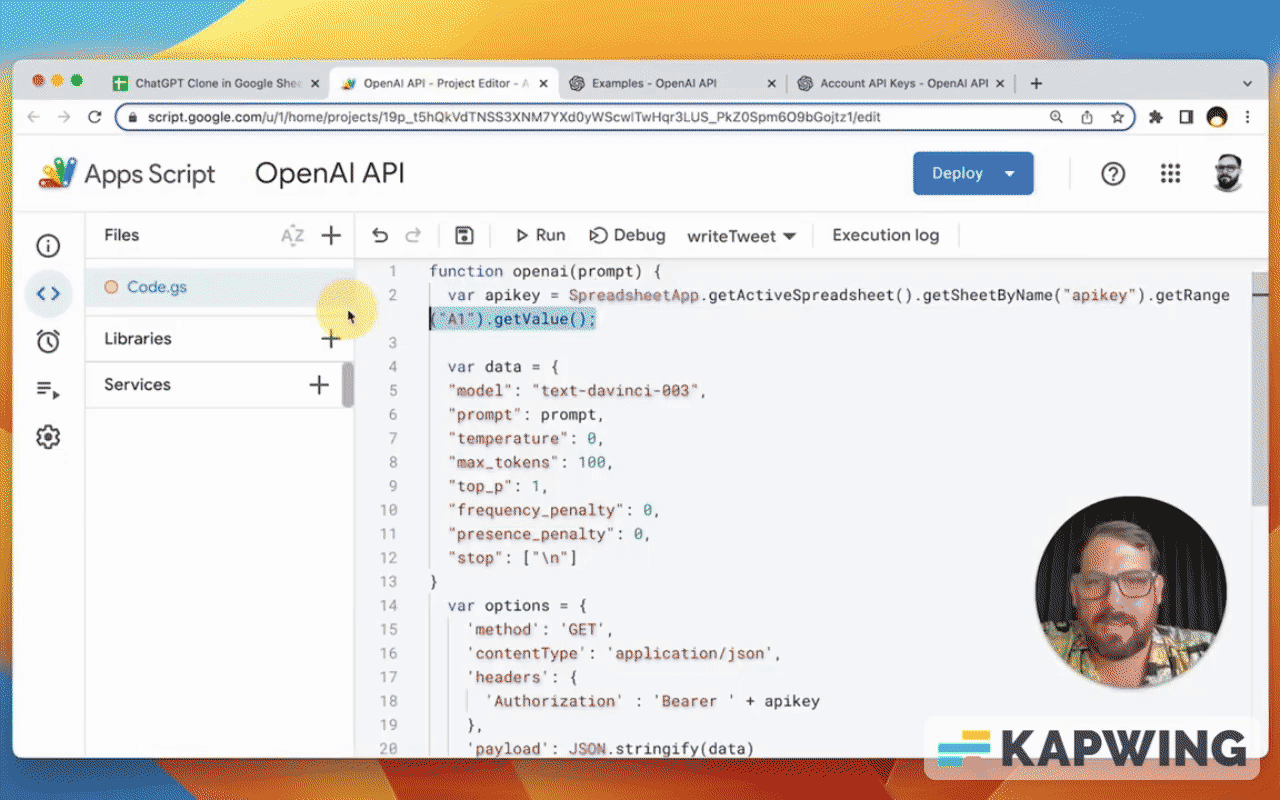Open Chrome profile avatar in toolbar
Viewport: 1280px width, 800px height.
click(1217, 117)
